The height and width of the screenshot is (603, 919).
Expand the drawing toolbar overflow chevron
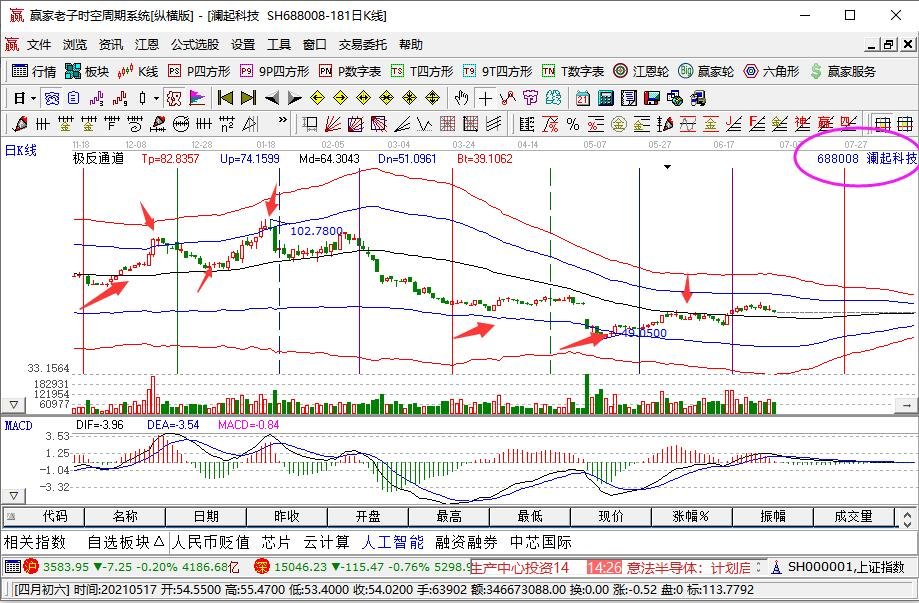pyautogui.click(x=282, y=120)
